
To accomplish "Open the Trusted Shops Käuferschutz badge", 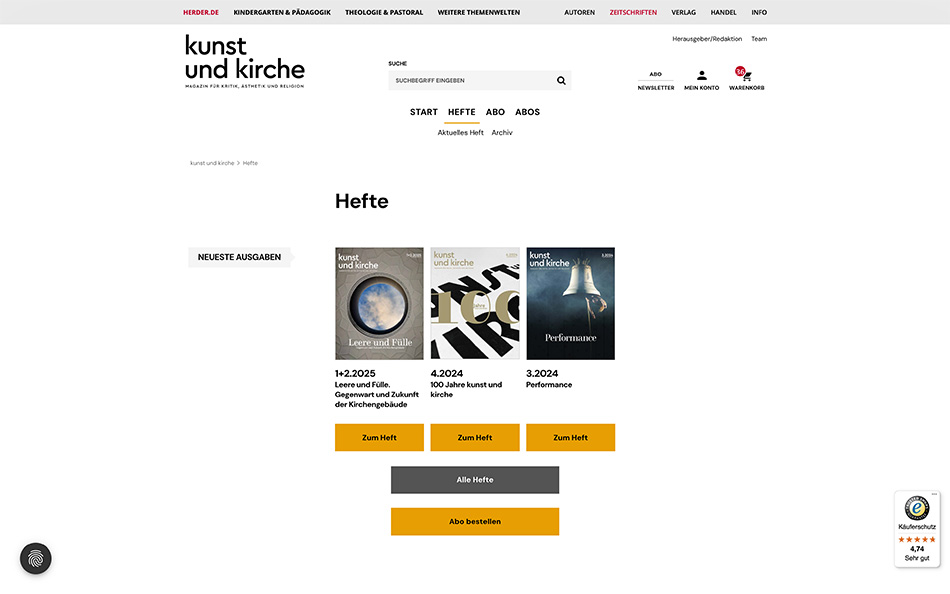I will pos(917,529).
